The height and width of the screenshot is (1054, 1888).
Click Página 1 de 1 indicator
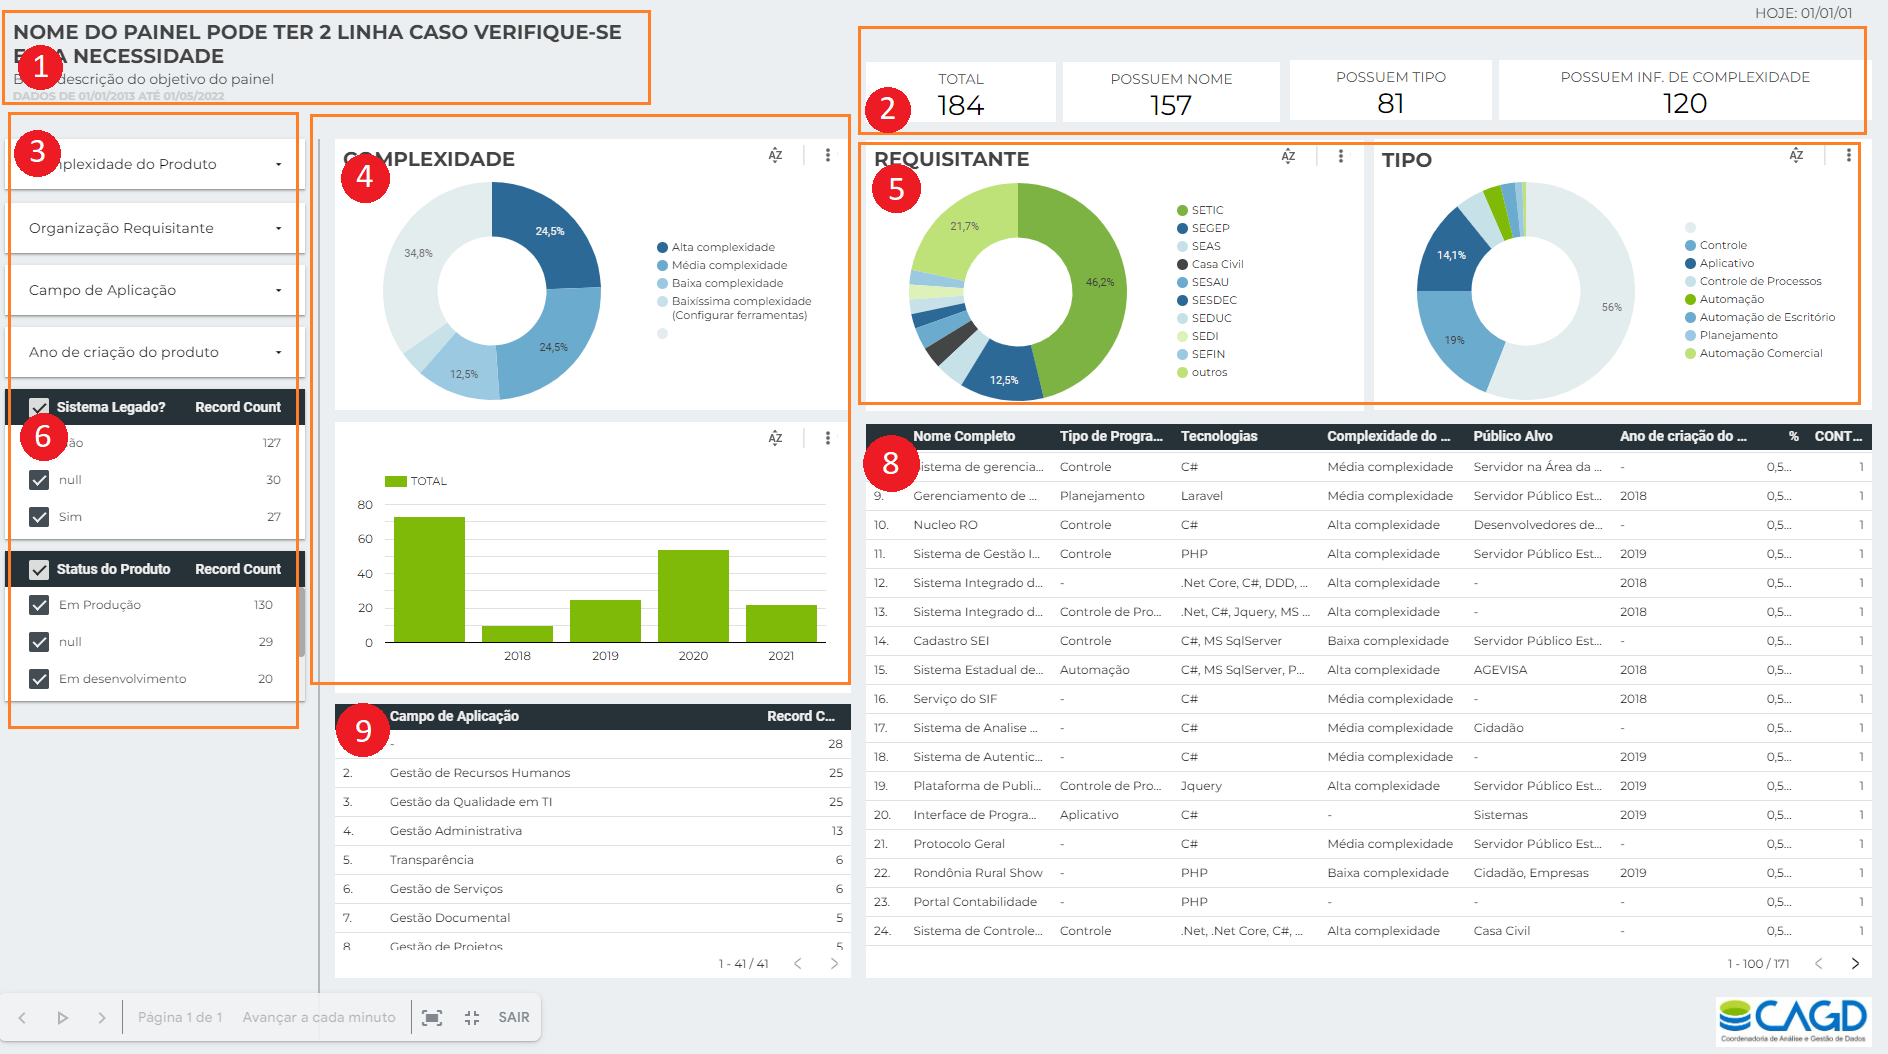point(180,1018)
